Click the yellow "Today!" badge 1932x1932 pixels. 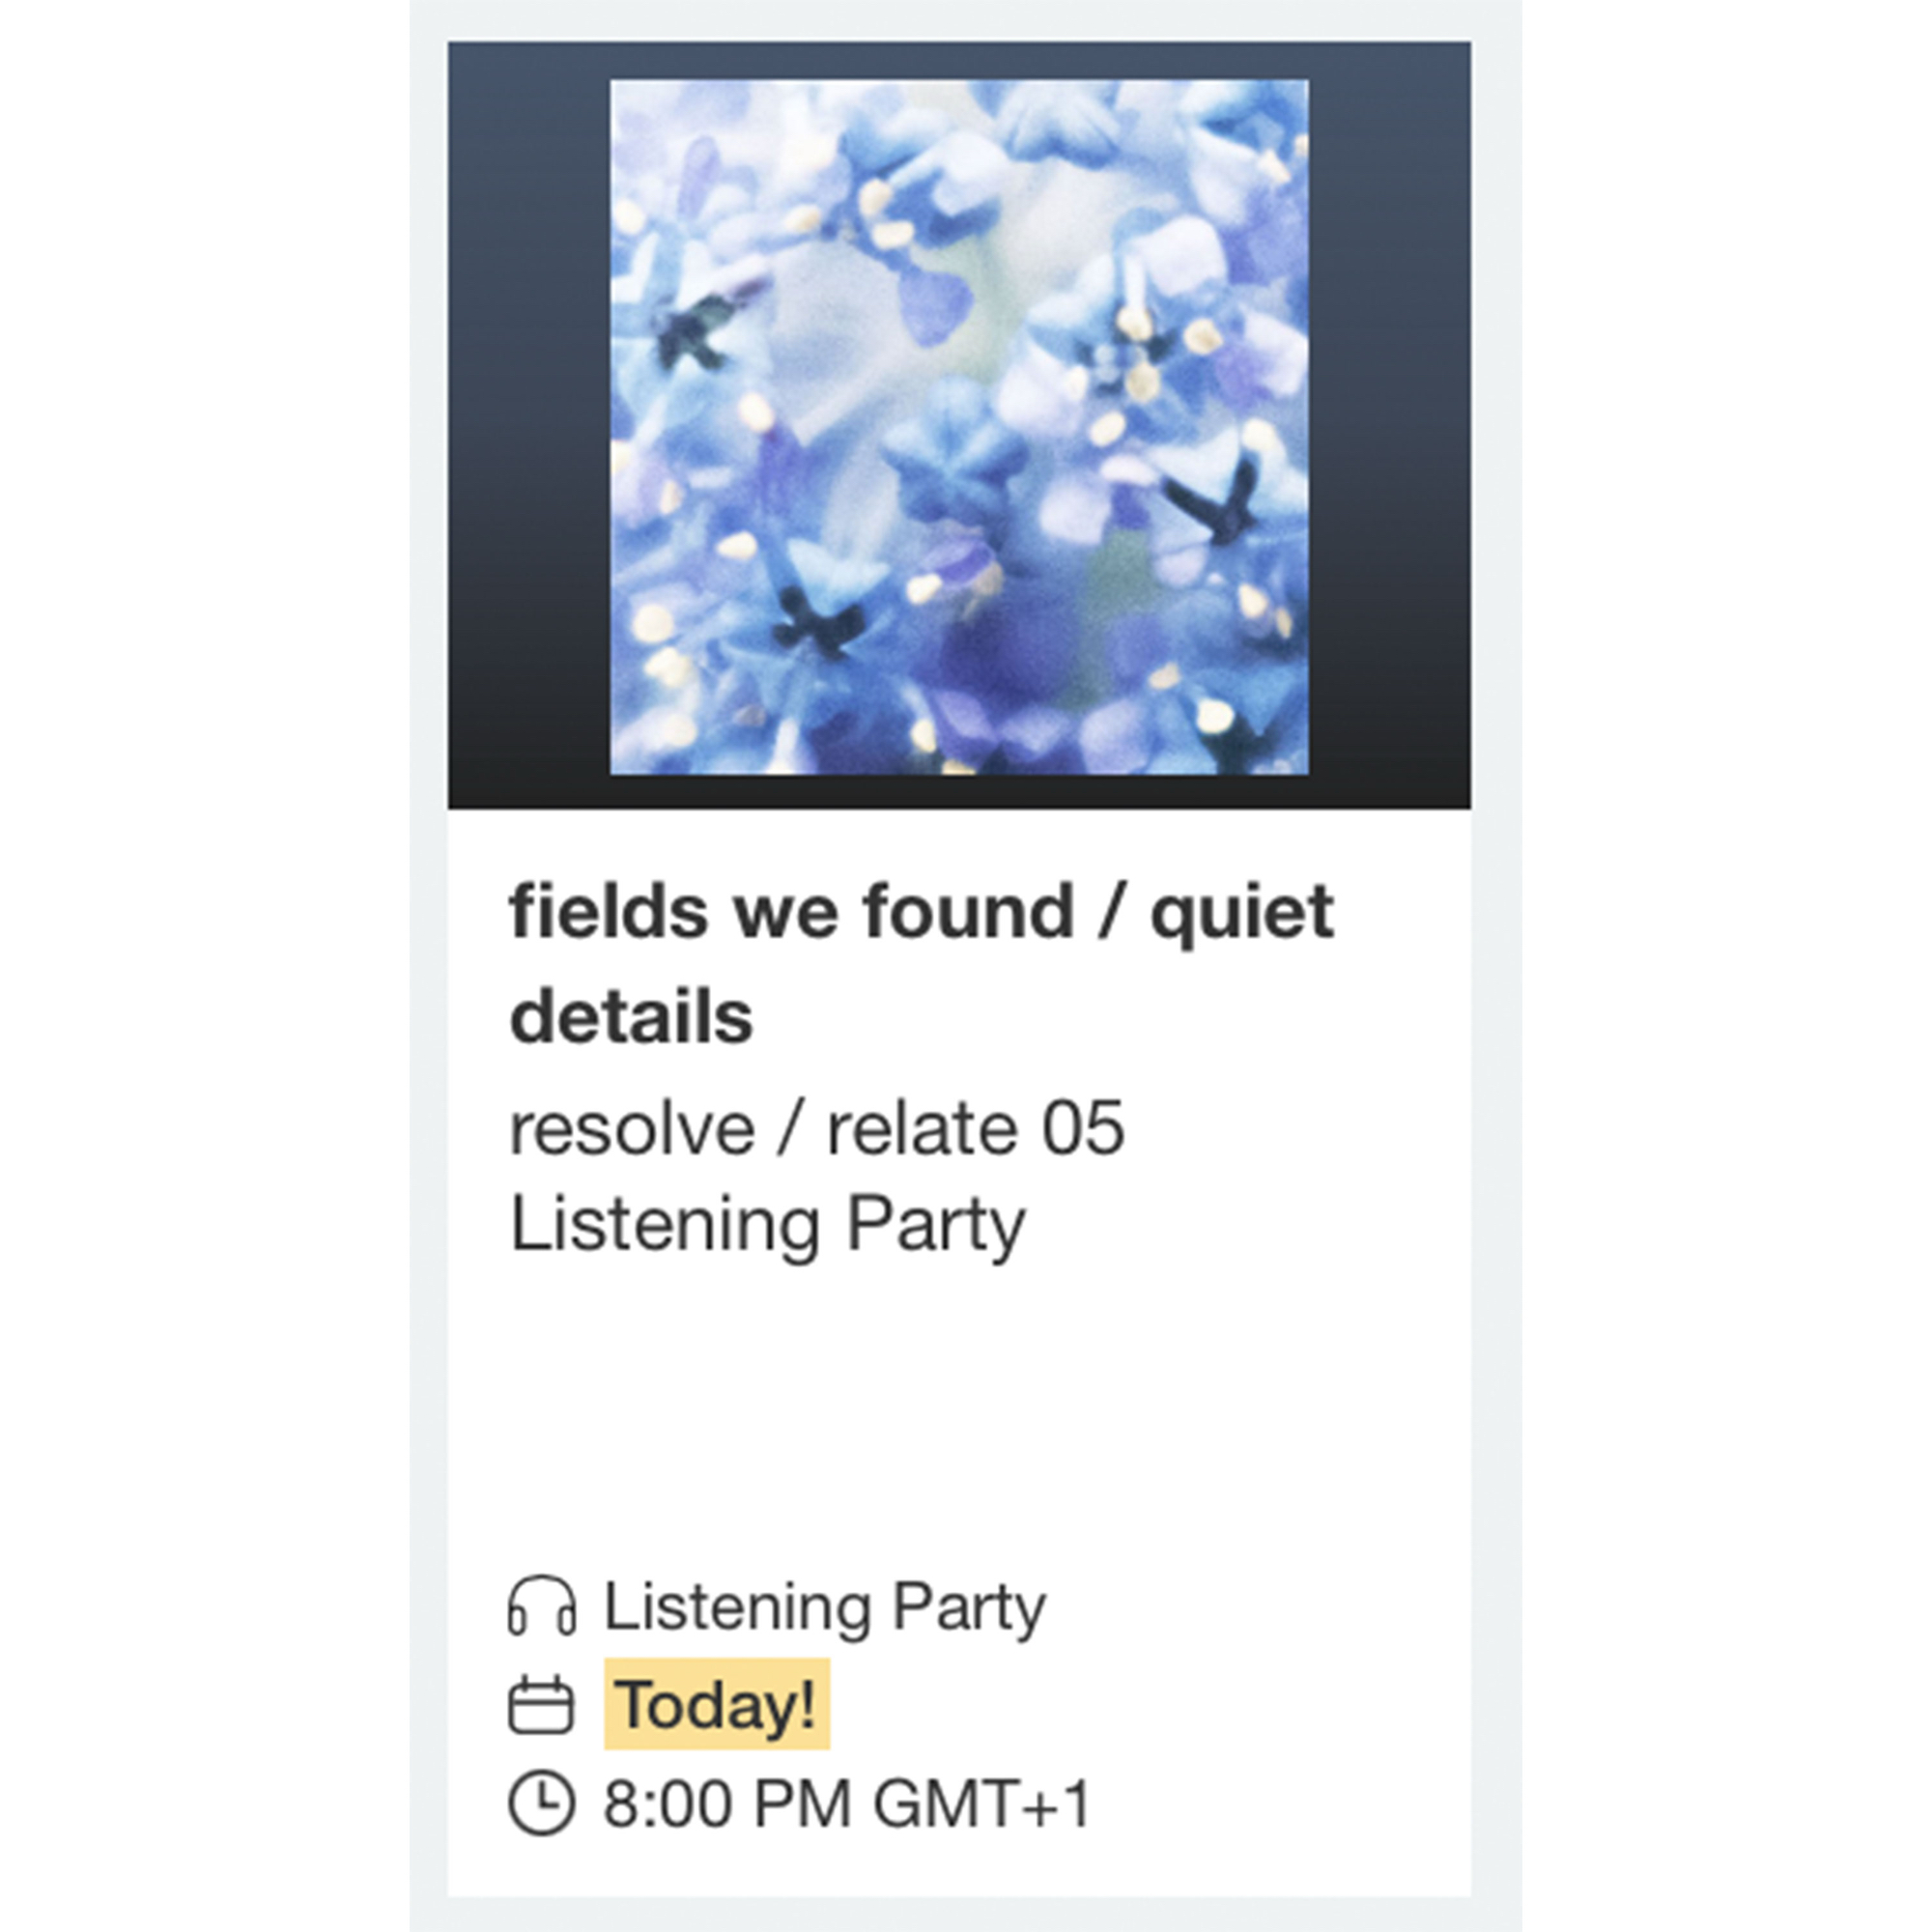716,1705
